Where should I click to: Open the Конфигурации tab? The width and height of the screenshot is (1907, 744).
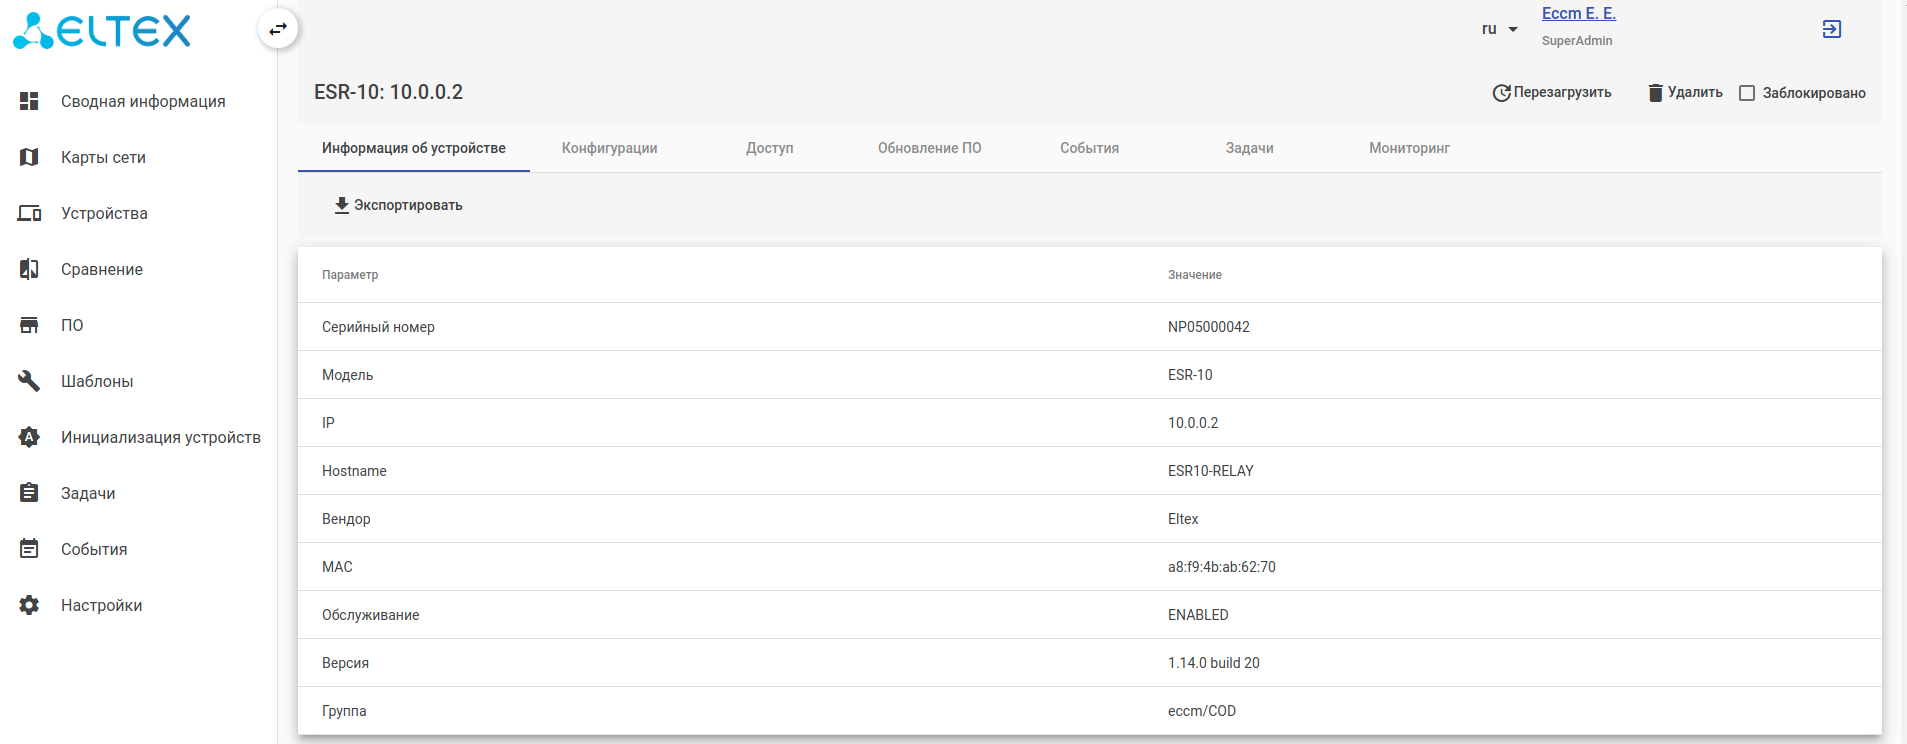(x=610, y=148)
